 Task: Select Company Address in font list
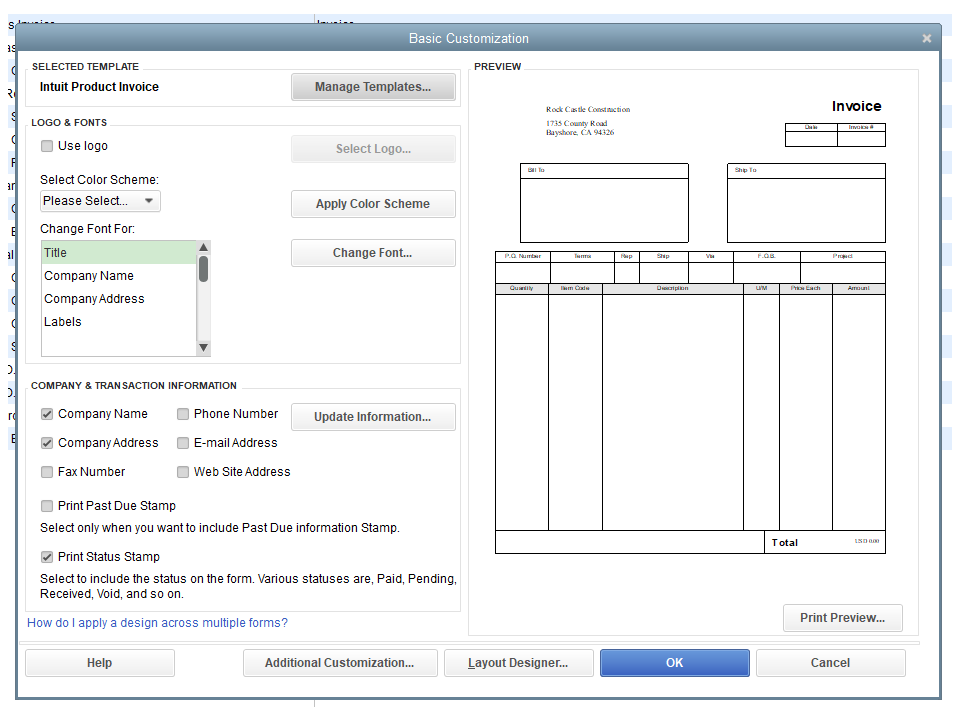[119, 299]
